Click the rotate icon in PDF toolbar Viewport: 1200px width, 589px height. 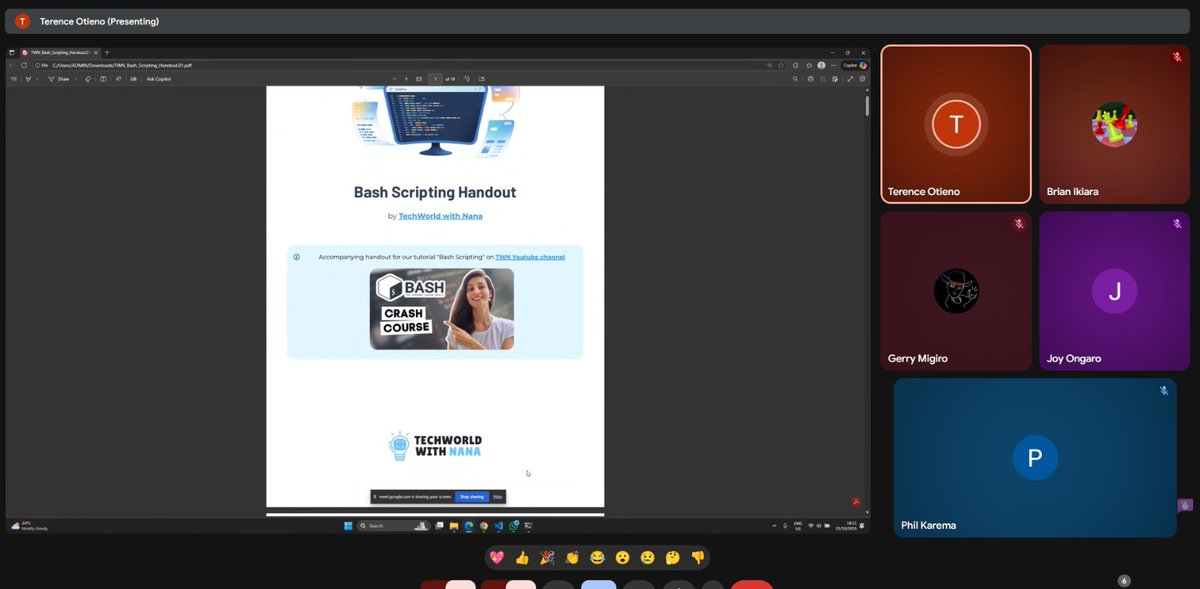tap(466, 79)
